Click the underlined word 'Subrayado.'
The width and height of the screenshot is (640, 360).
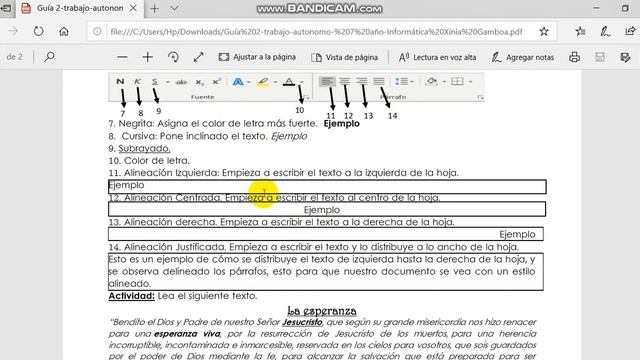pos(144,148)
